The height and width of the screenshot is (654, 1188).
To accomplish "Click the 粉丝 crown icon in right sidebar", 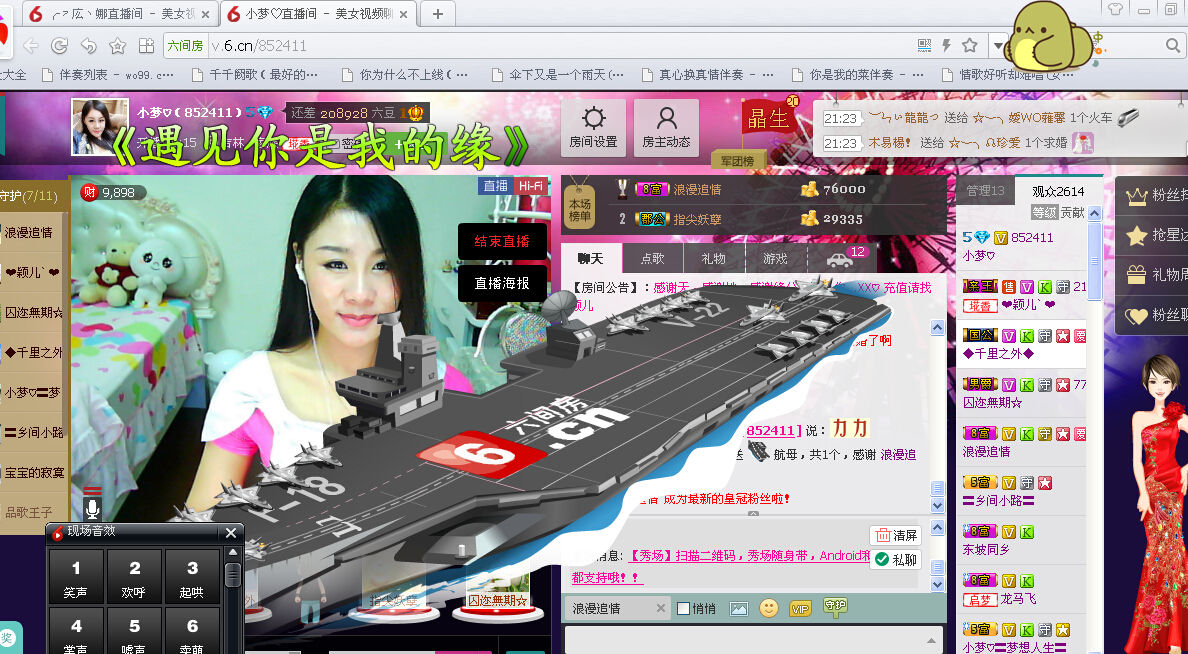I will pyautogui.click(x=1136, y=196).
